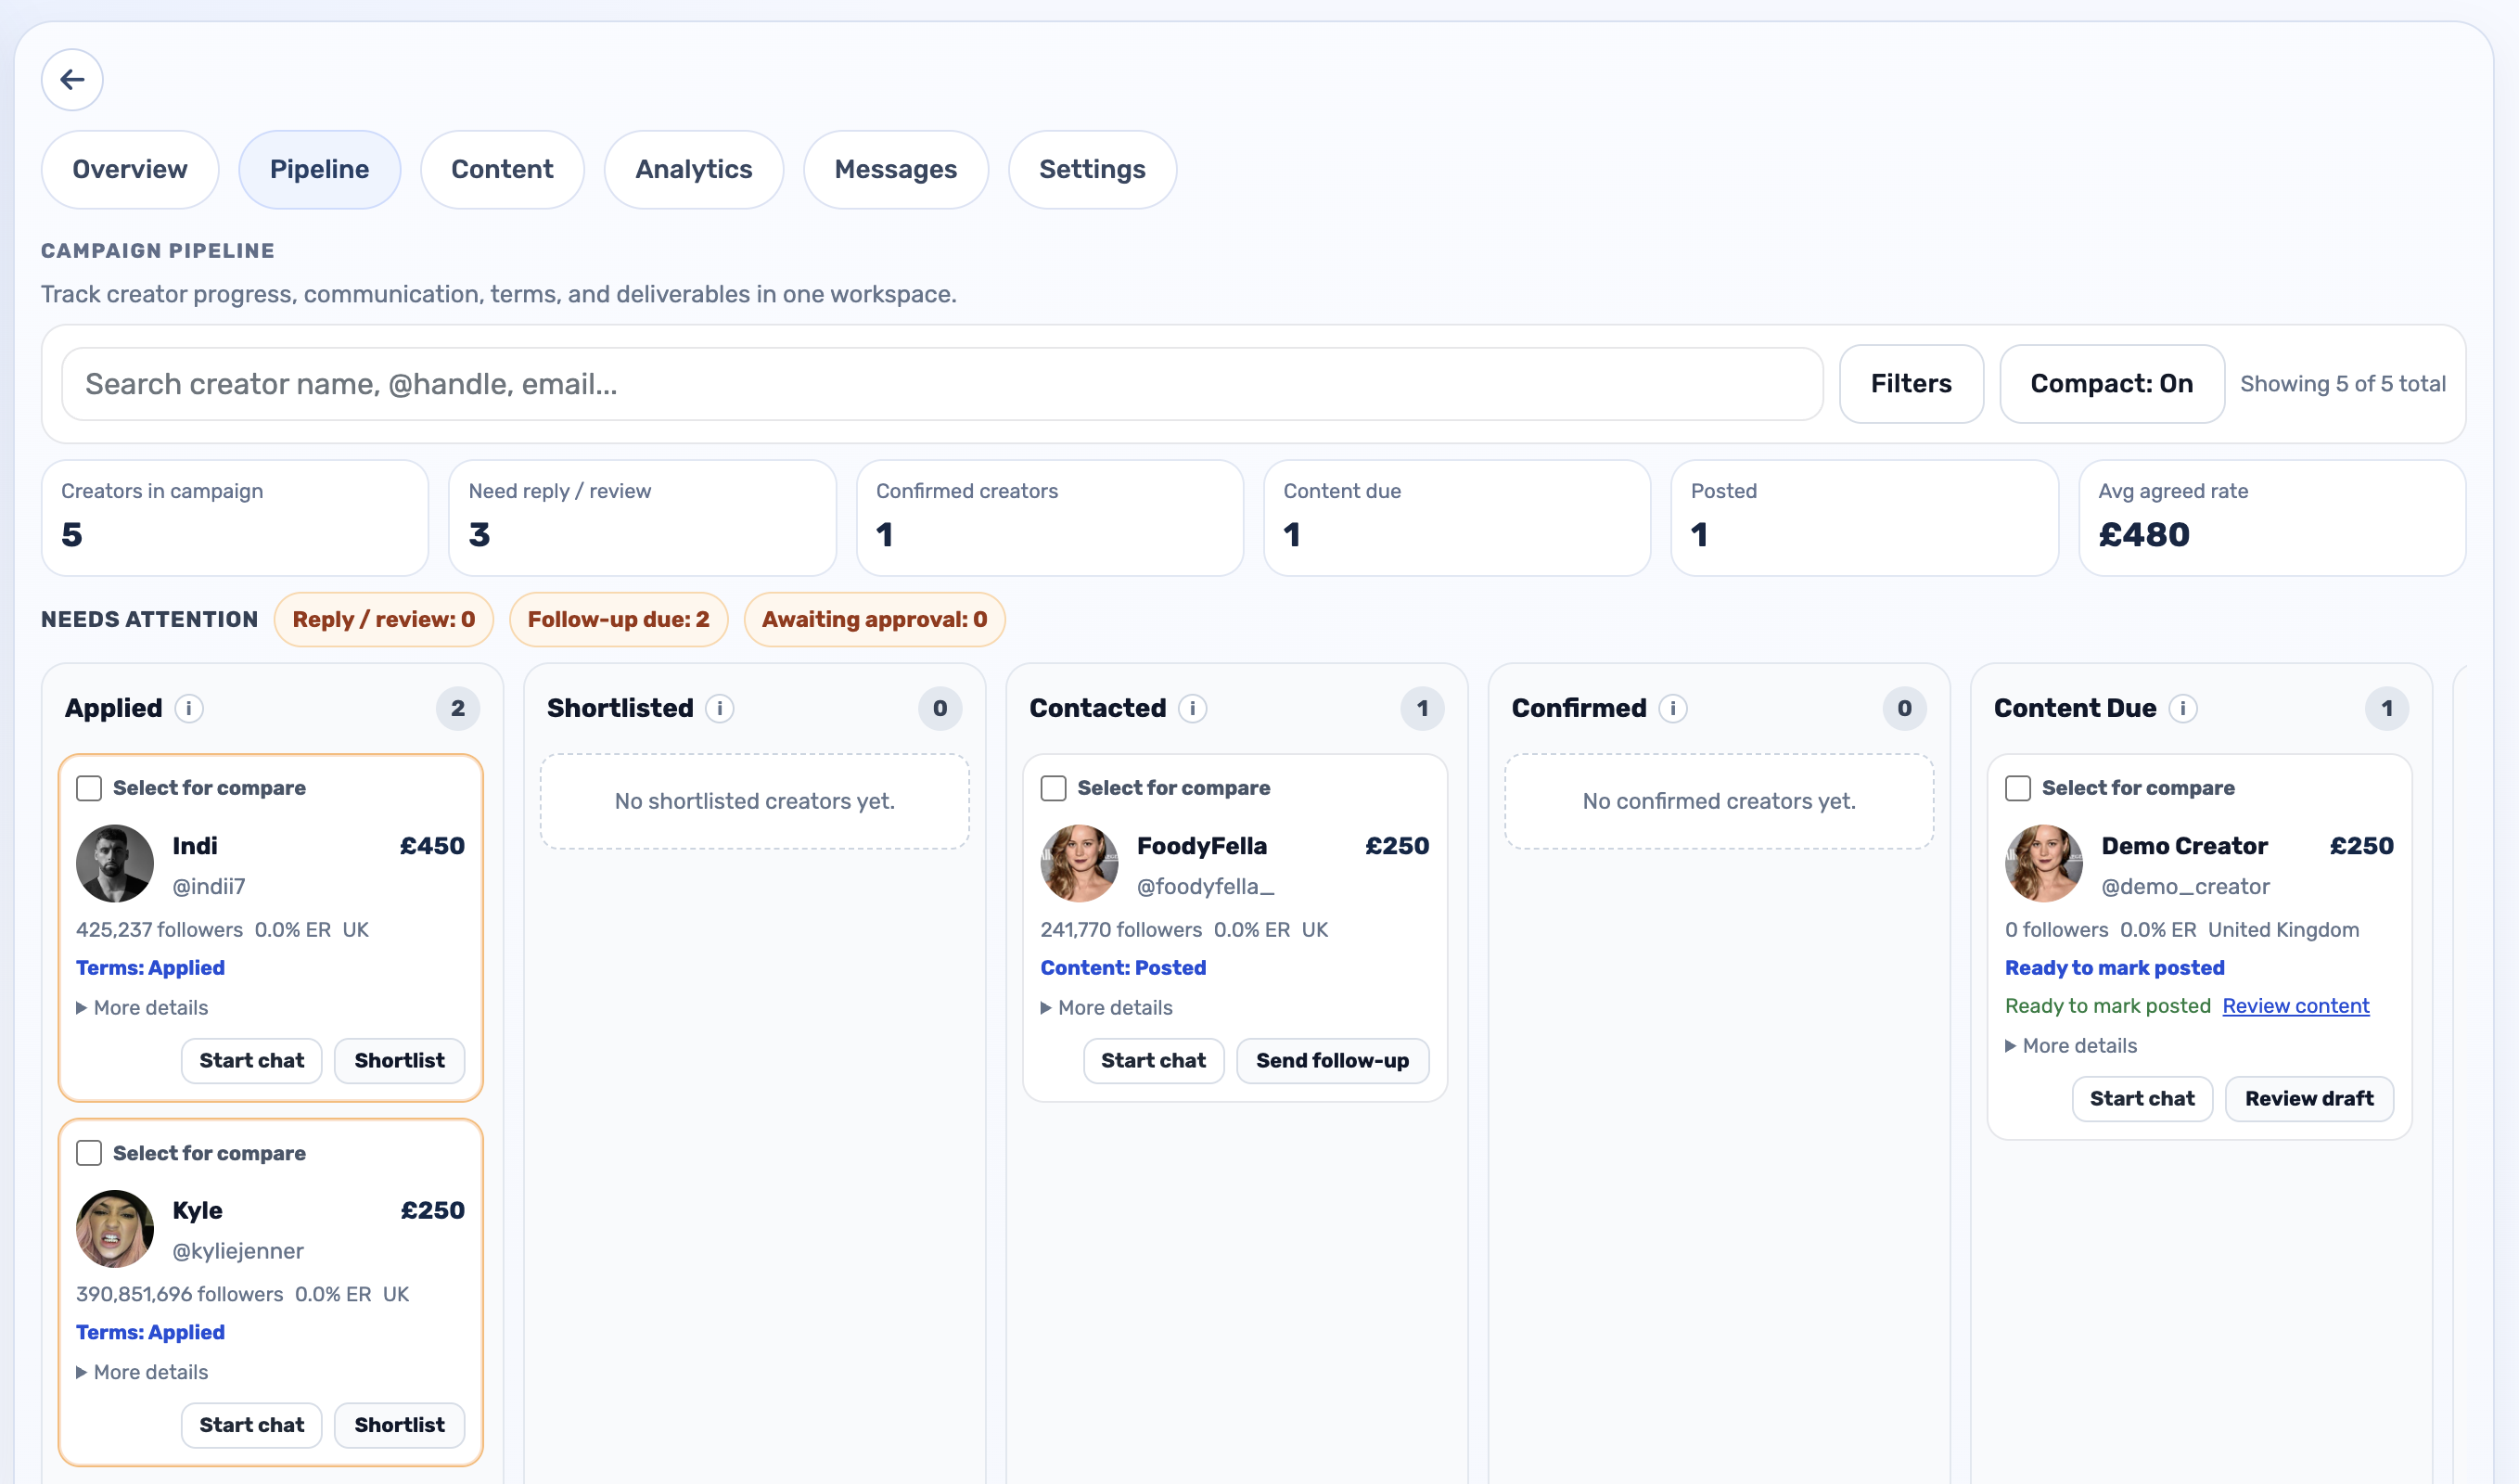Switch to the Analytics tab
Image resolution: width=2519 pixels, height=1484 pixels.
pyautogui.click(x=693, y=169)
